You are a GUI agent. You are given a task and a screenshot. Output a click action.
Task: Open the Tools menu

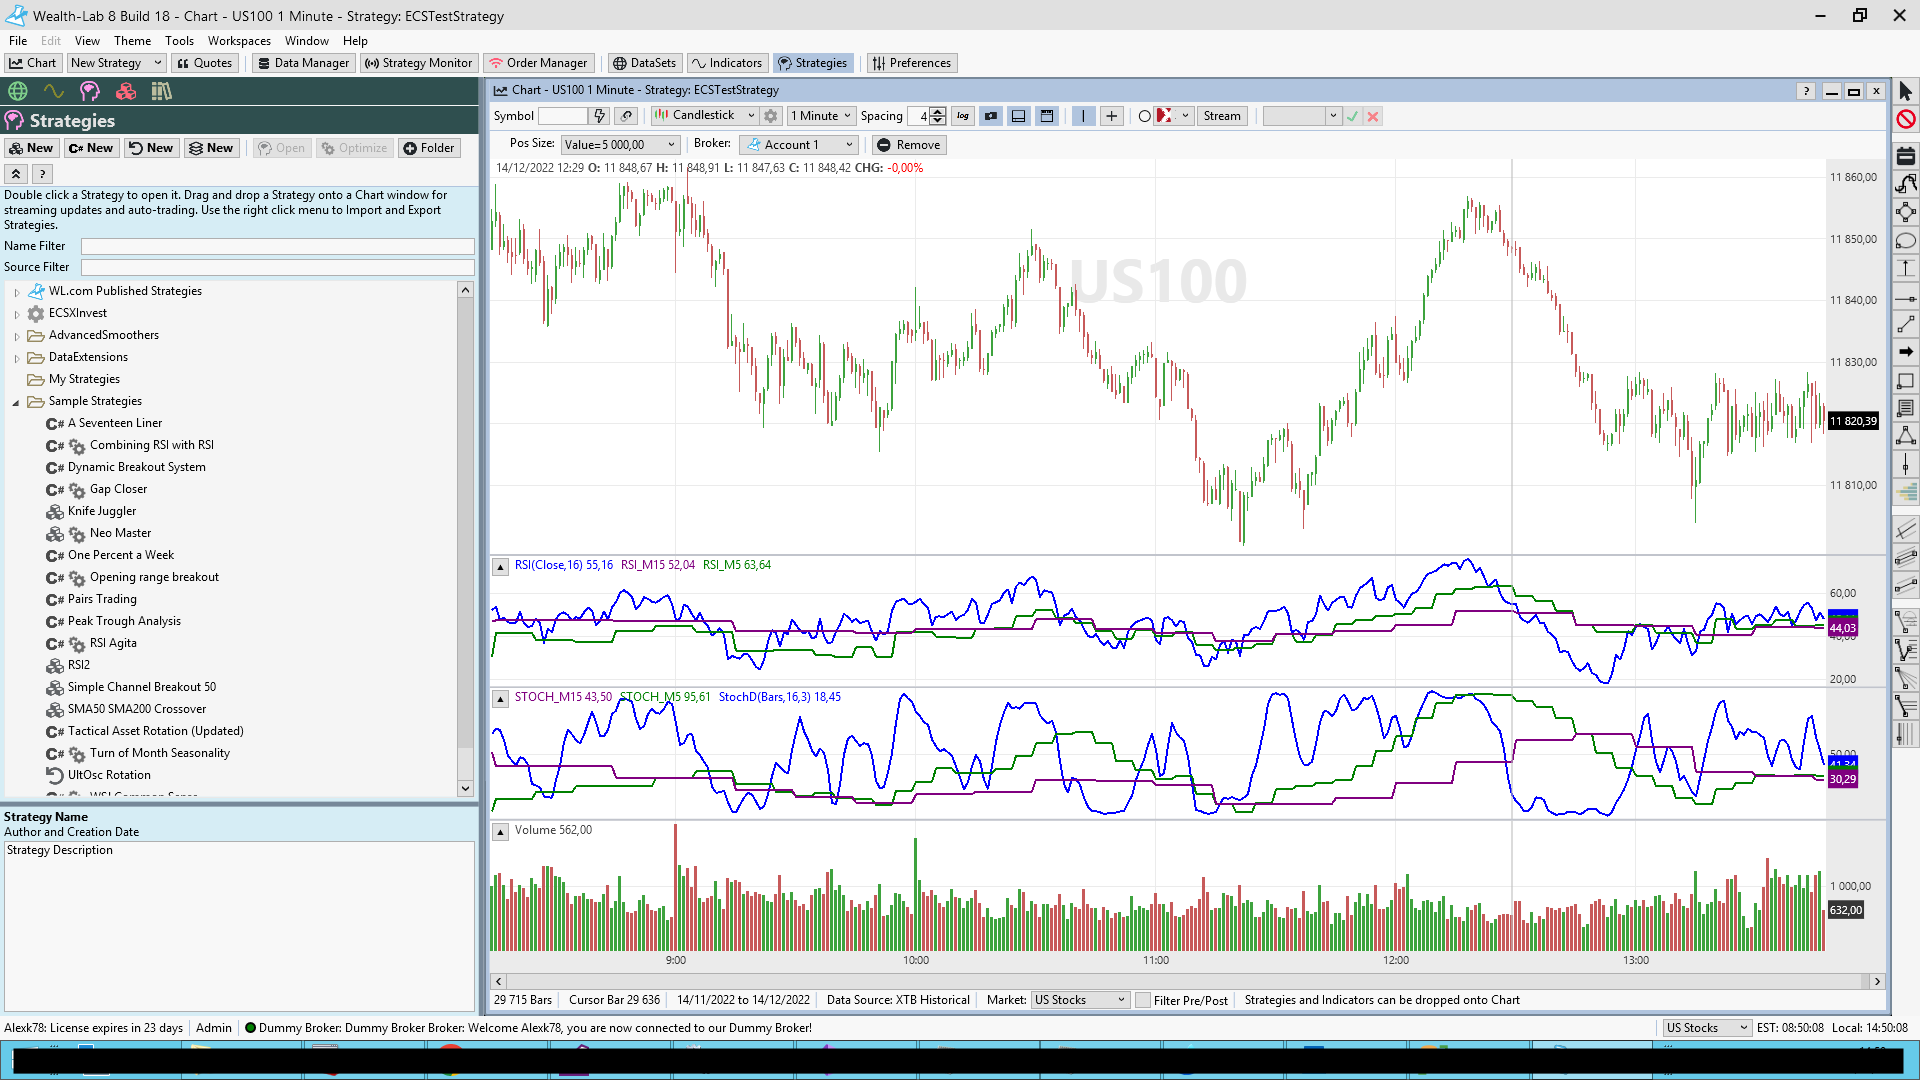pos(179,41)
